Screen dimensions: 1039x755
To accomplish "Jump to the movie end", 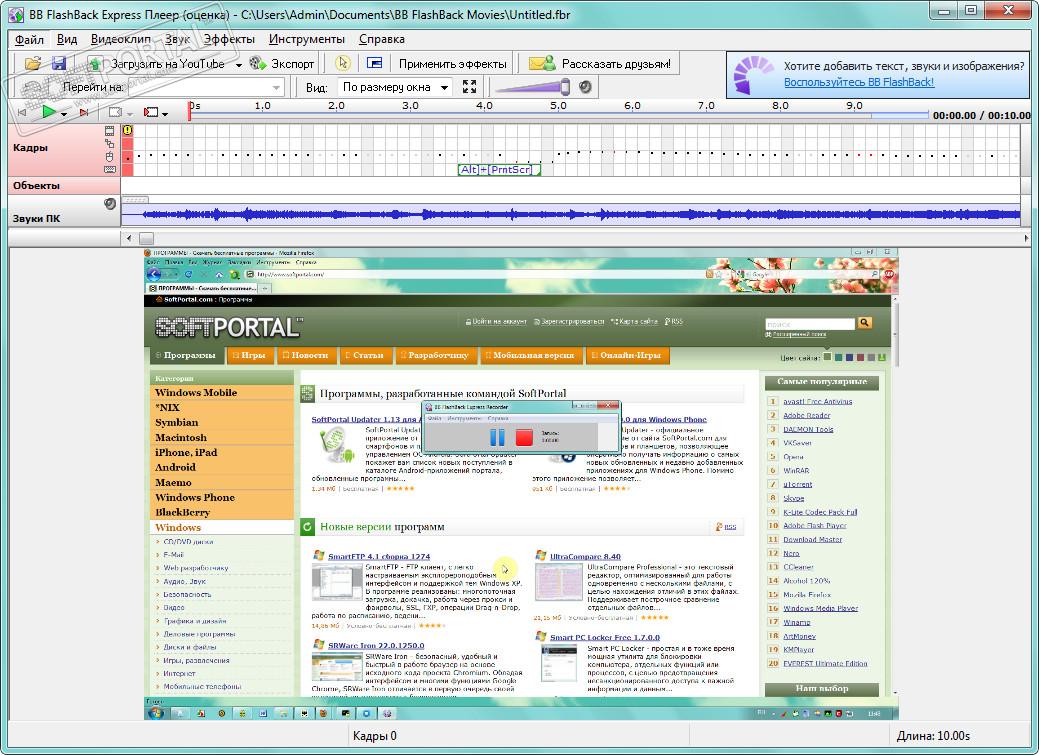I will point(83,113).
